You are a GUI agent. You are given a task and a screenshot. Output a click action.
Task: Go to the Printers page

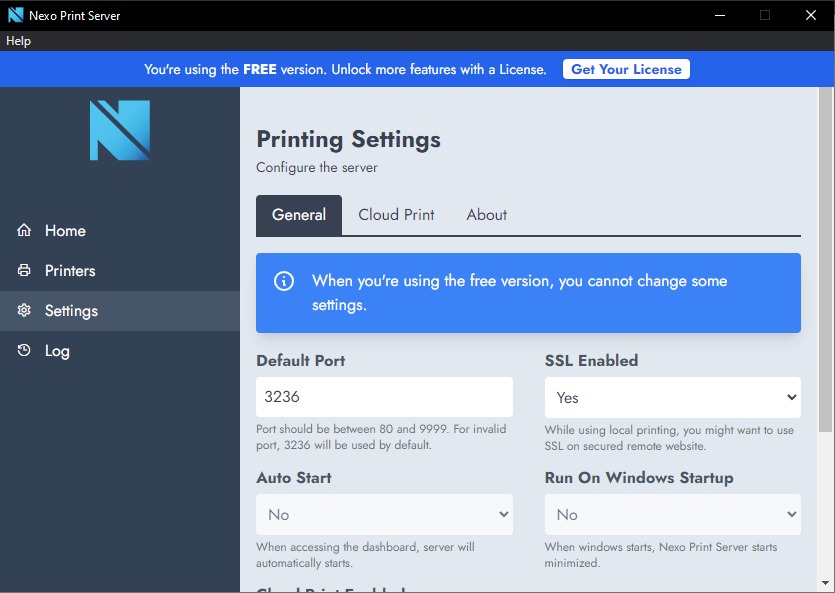pyautogui.click(x=120, y=270)
